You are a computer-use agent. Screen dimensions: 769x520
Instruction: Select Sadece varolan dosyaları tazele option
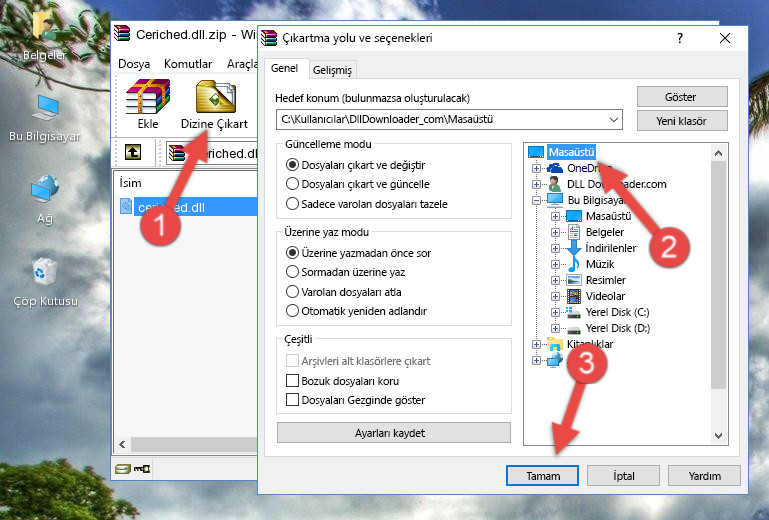(x=366, y=204)
